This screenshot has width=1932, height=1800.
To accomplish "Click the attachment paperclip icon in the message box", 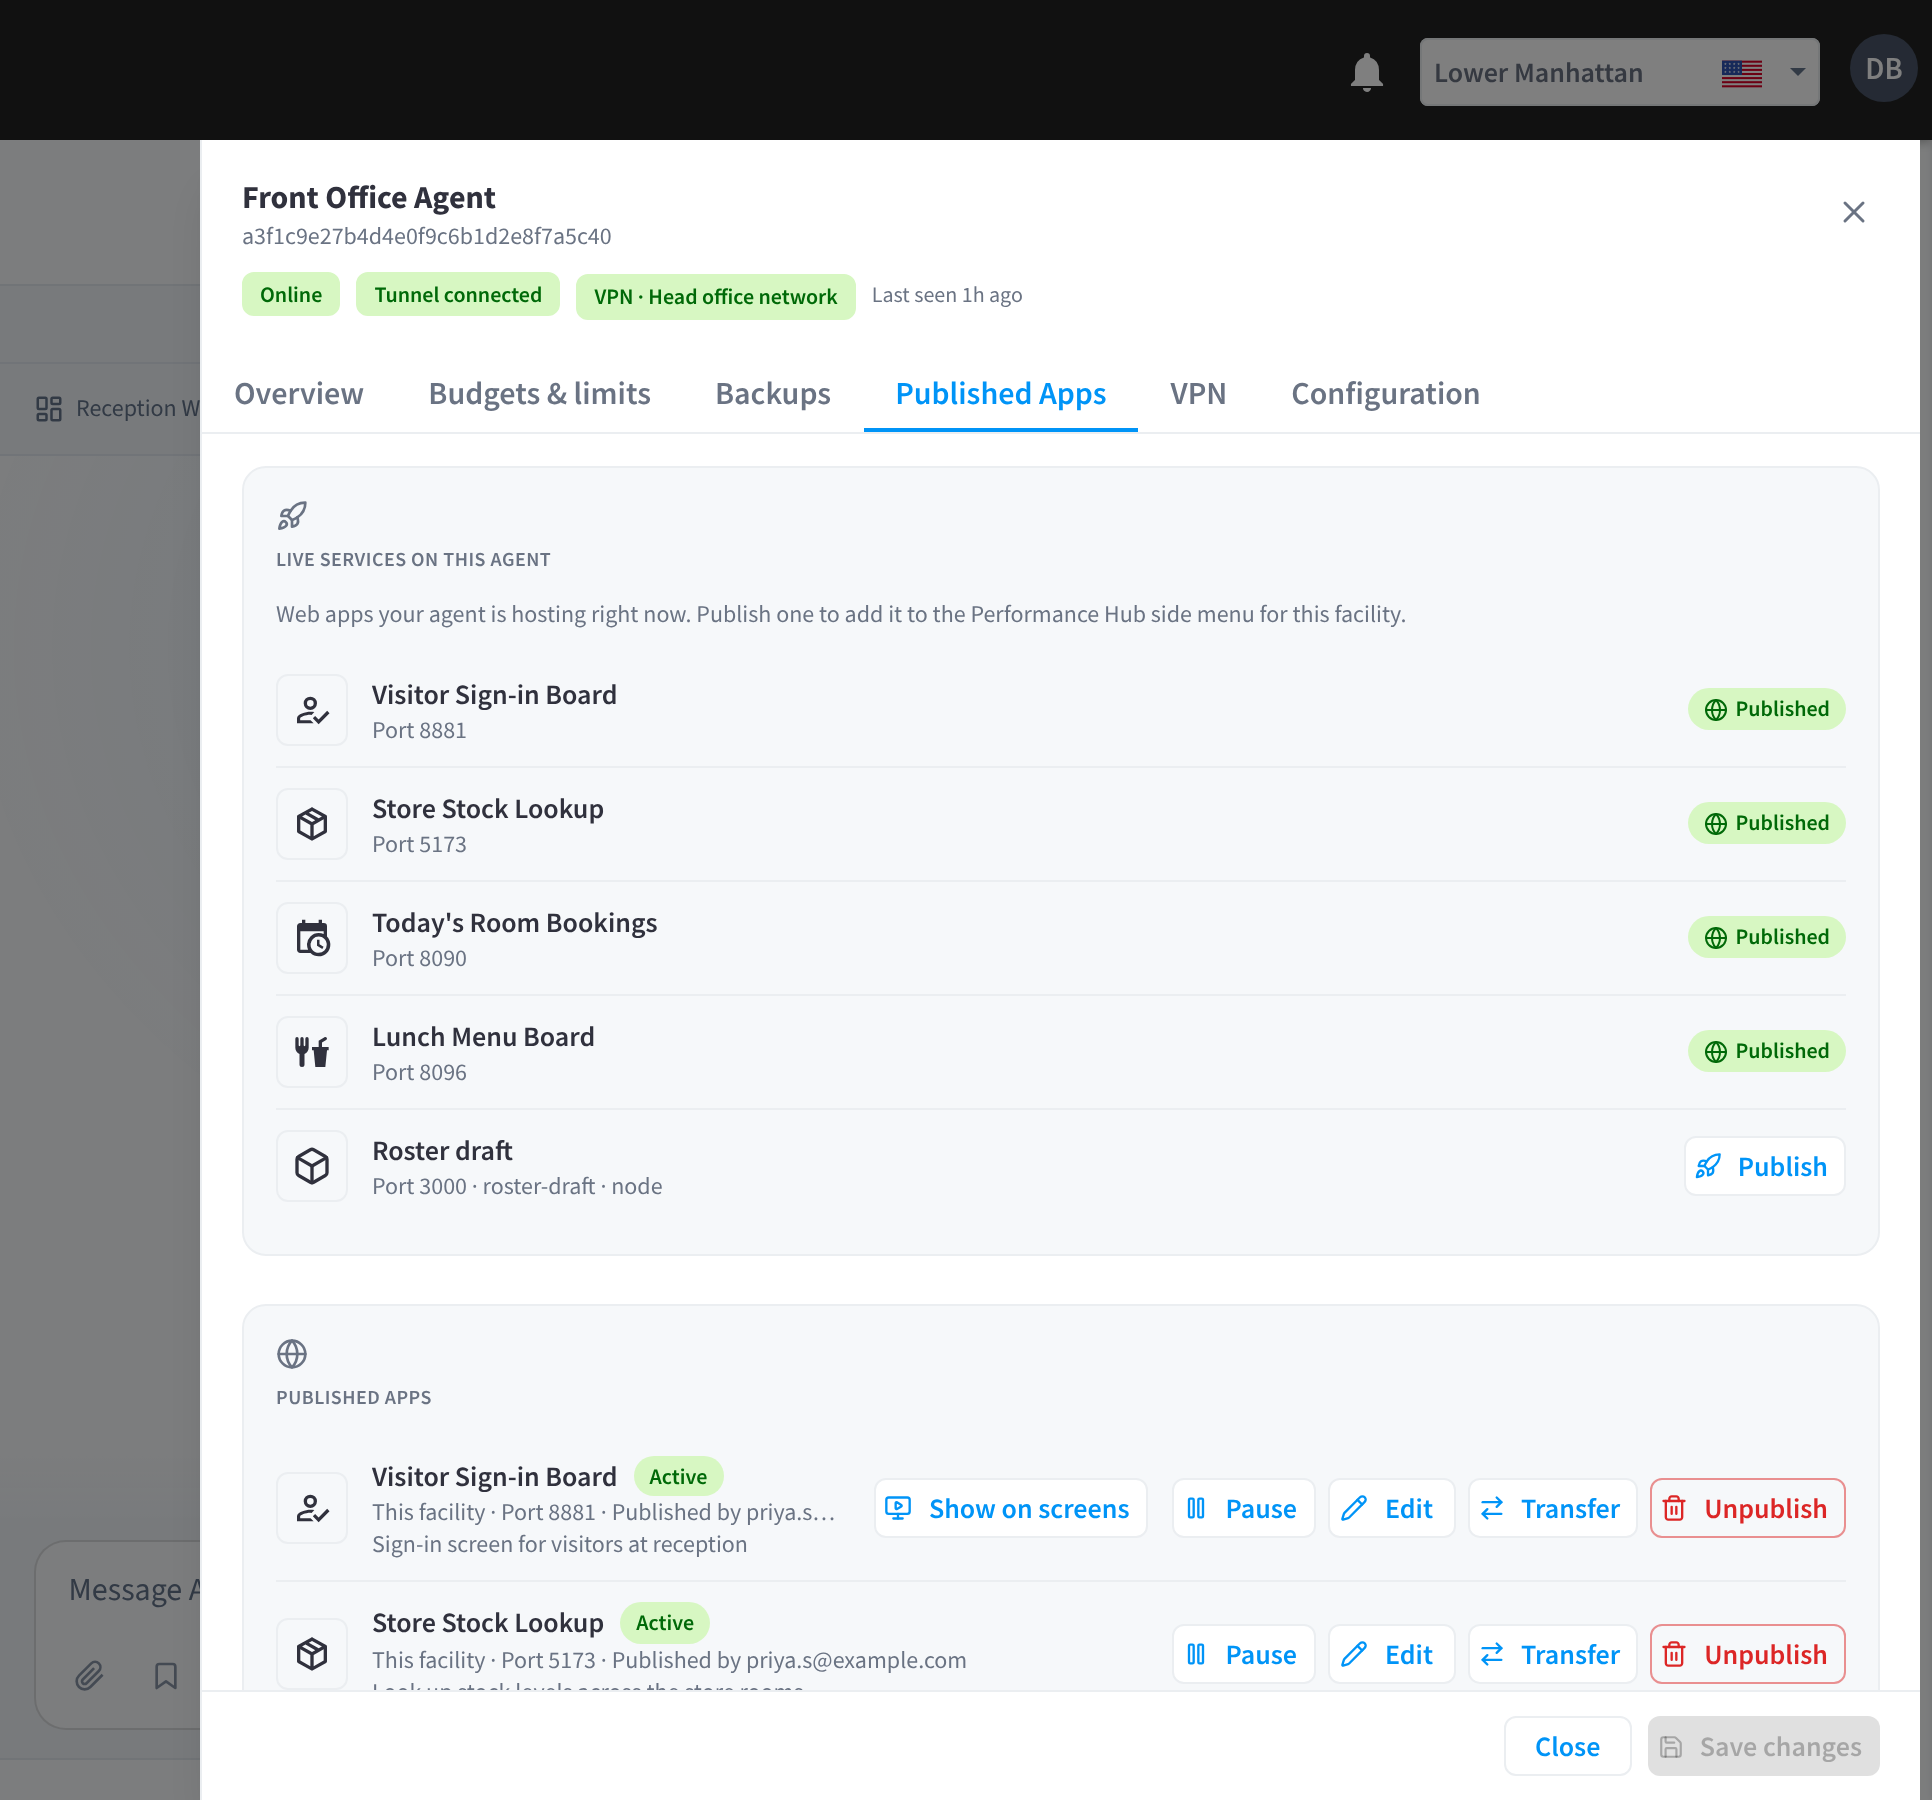I will (x=89, y=1675).
